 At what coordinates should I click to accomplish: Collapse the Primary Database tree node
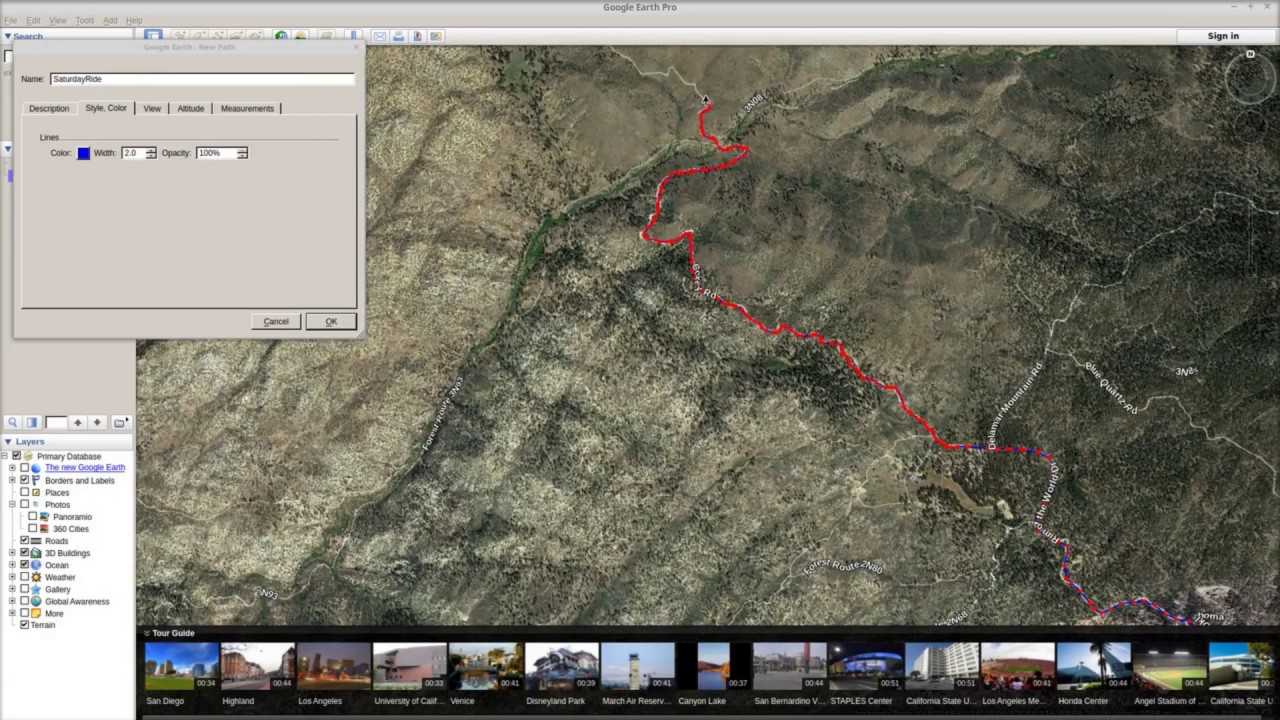point(4,456)
